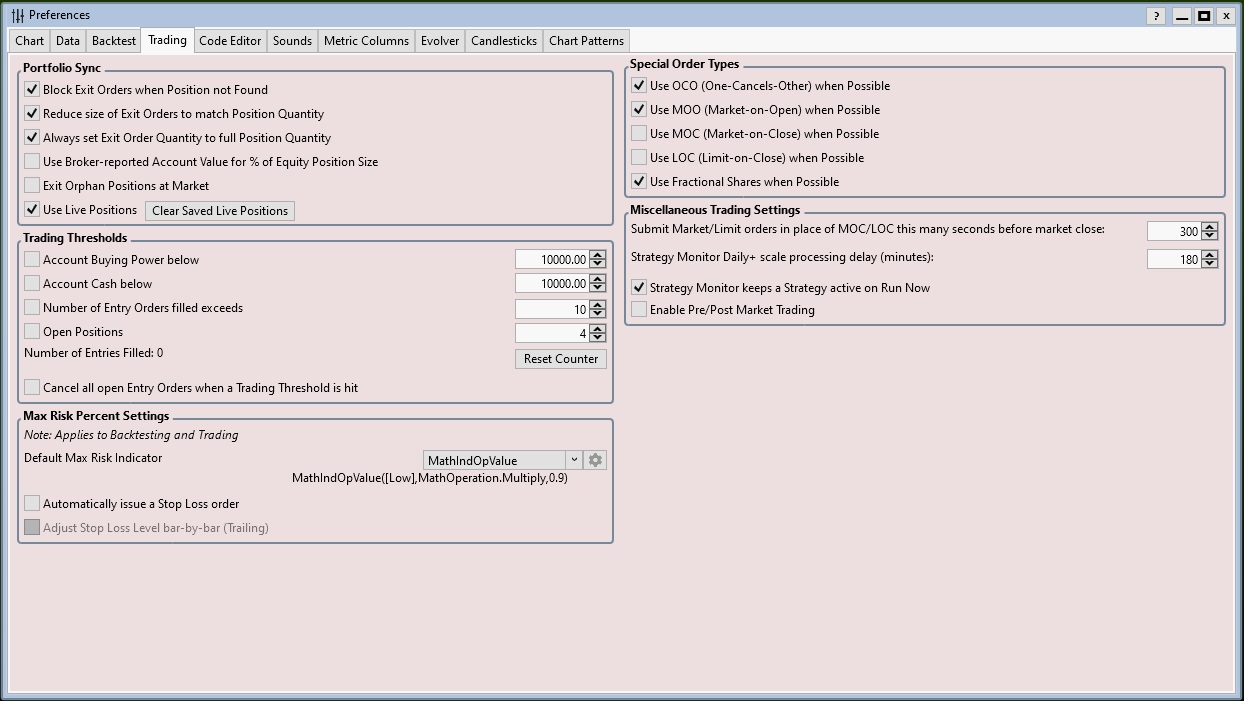Enable Exit Orphan Positions at Market
The width and height of the screenshot is (1244, 701).
coord(32,185)
